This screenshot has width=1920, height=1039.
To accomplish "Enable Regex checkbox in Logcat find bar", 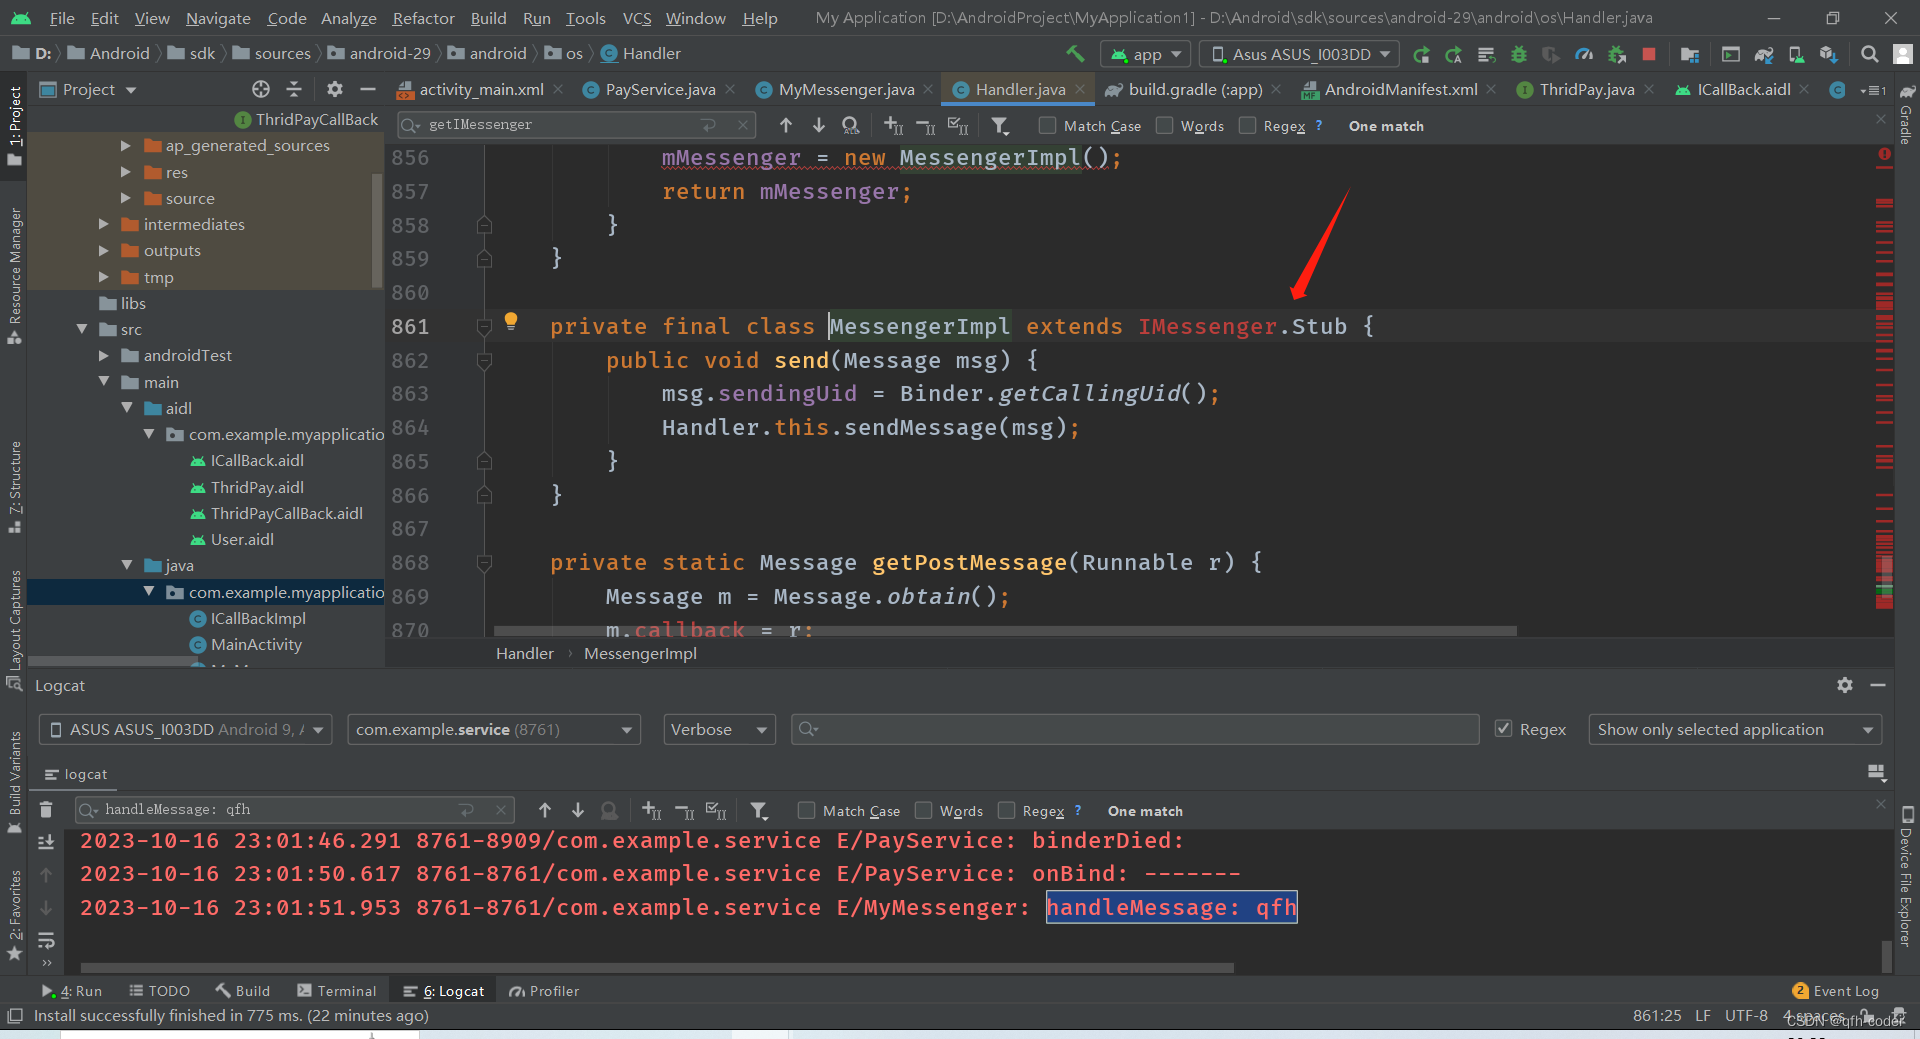I will [1006, 810].
